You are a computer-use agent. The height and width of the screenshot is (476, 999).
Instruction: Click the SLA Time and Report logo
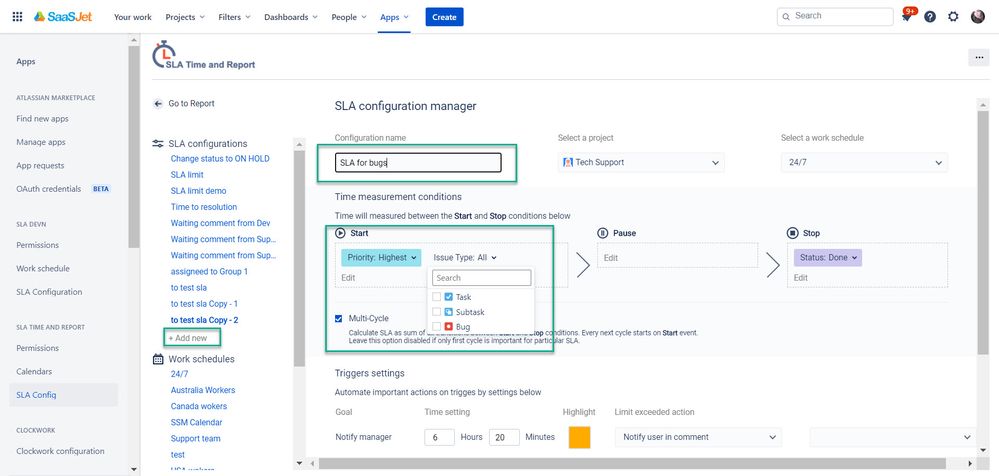pos(204,55)
